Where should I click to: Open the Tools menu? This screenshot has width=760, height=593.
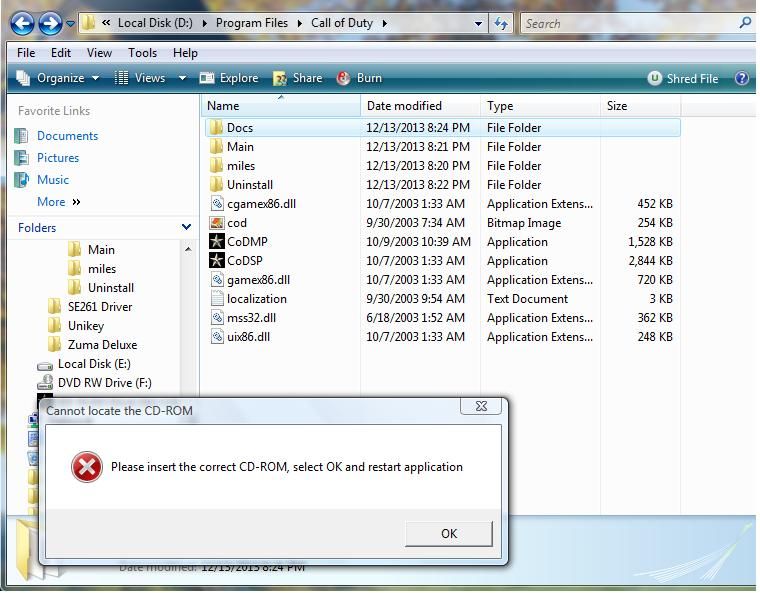click(x=142, y=53)
